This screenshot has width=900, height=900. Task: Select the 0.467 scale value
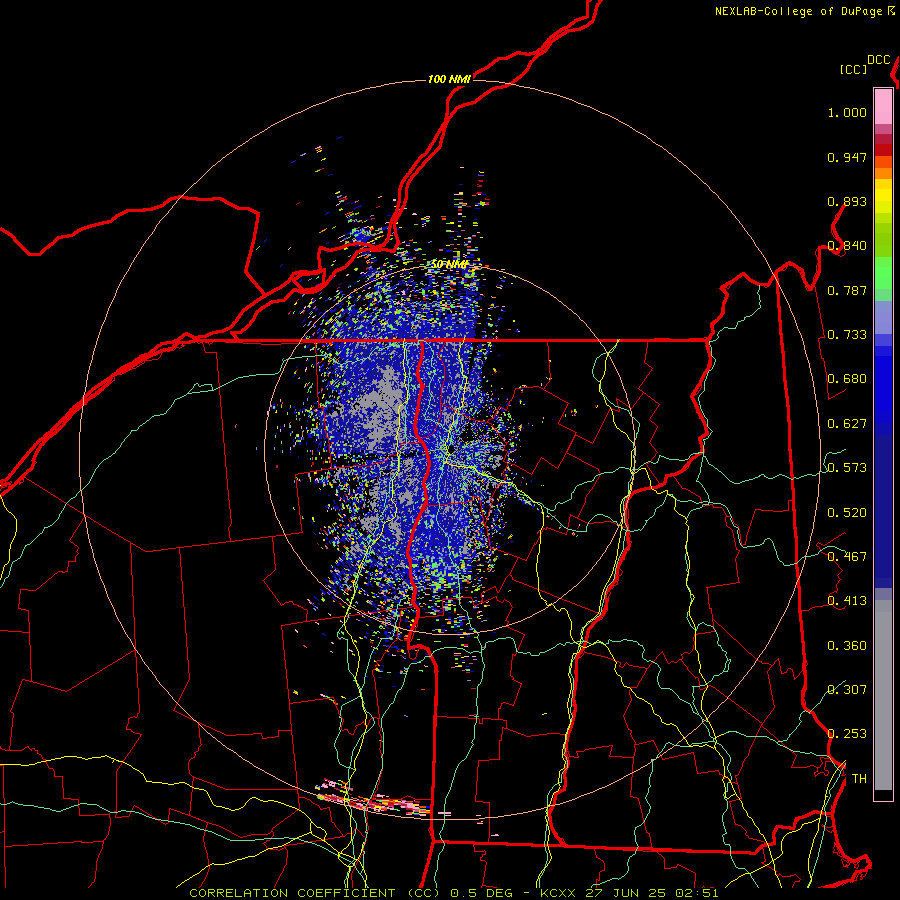click(x=847, y=557)
